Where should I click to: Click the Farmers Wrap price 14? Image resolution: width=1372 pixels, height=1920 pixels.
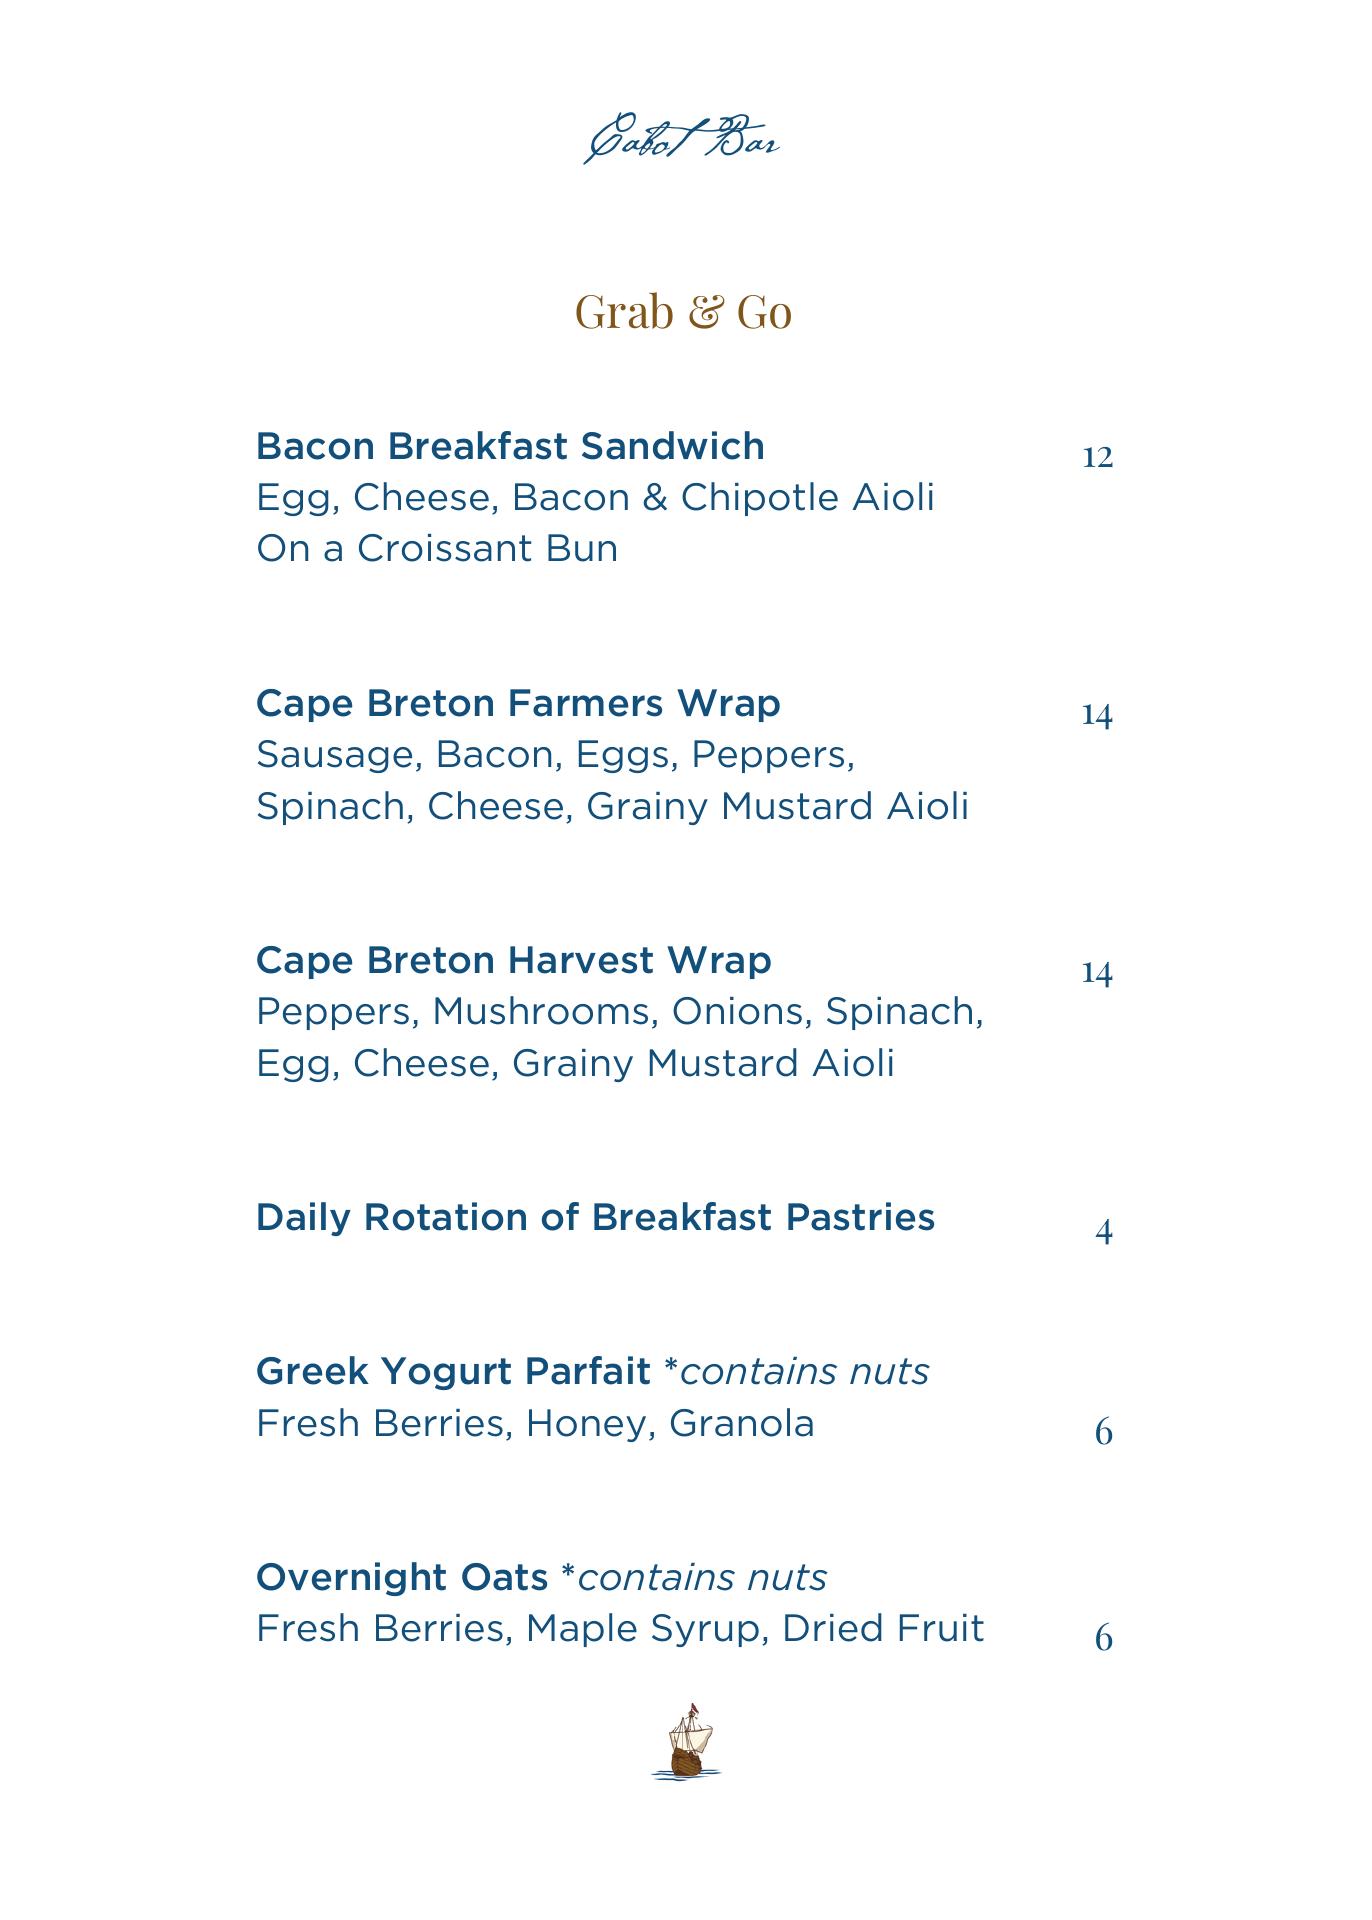tap(1097, 716)
